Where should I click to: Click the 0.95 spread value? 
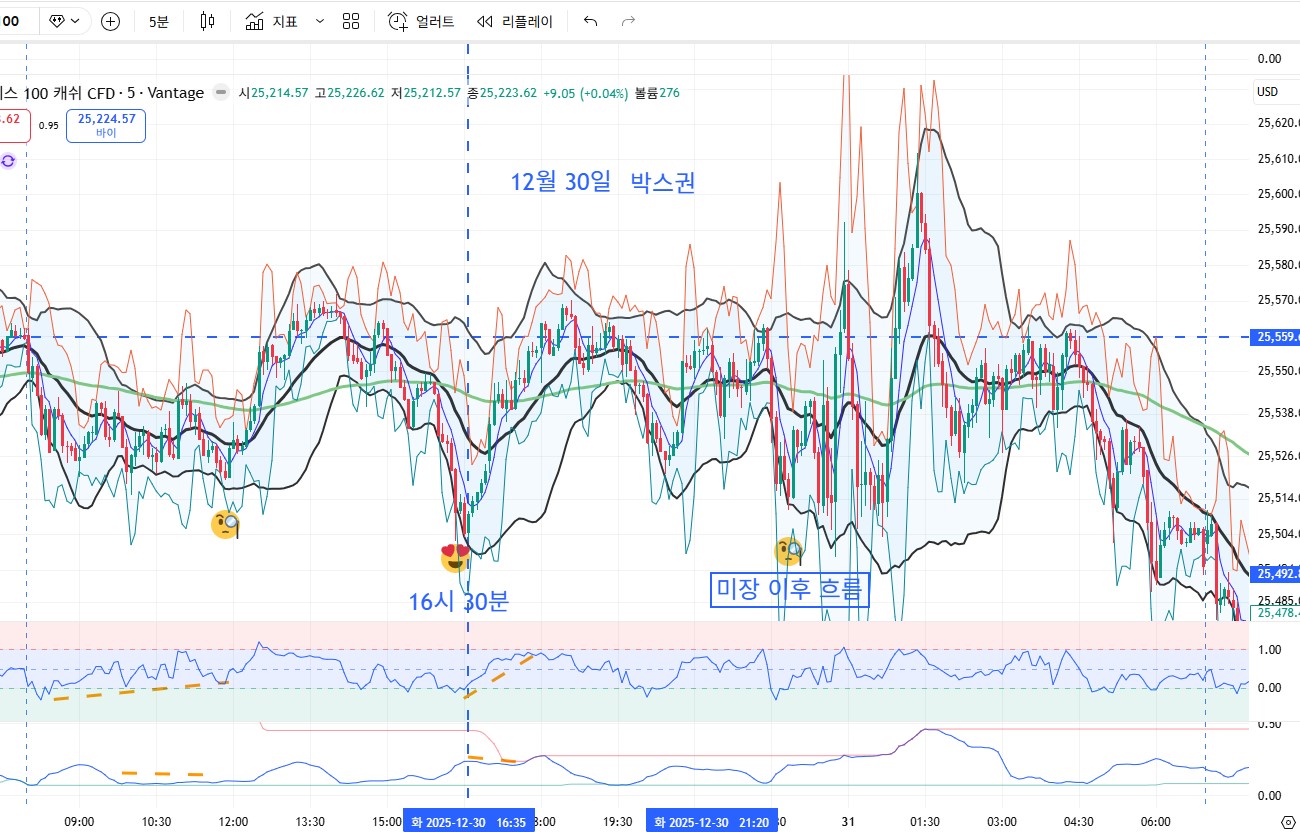(x=48, y=126)
